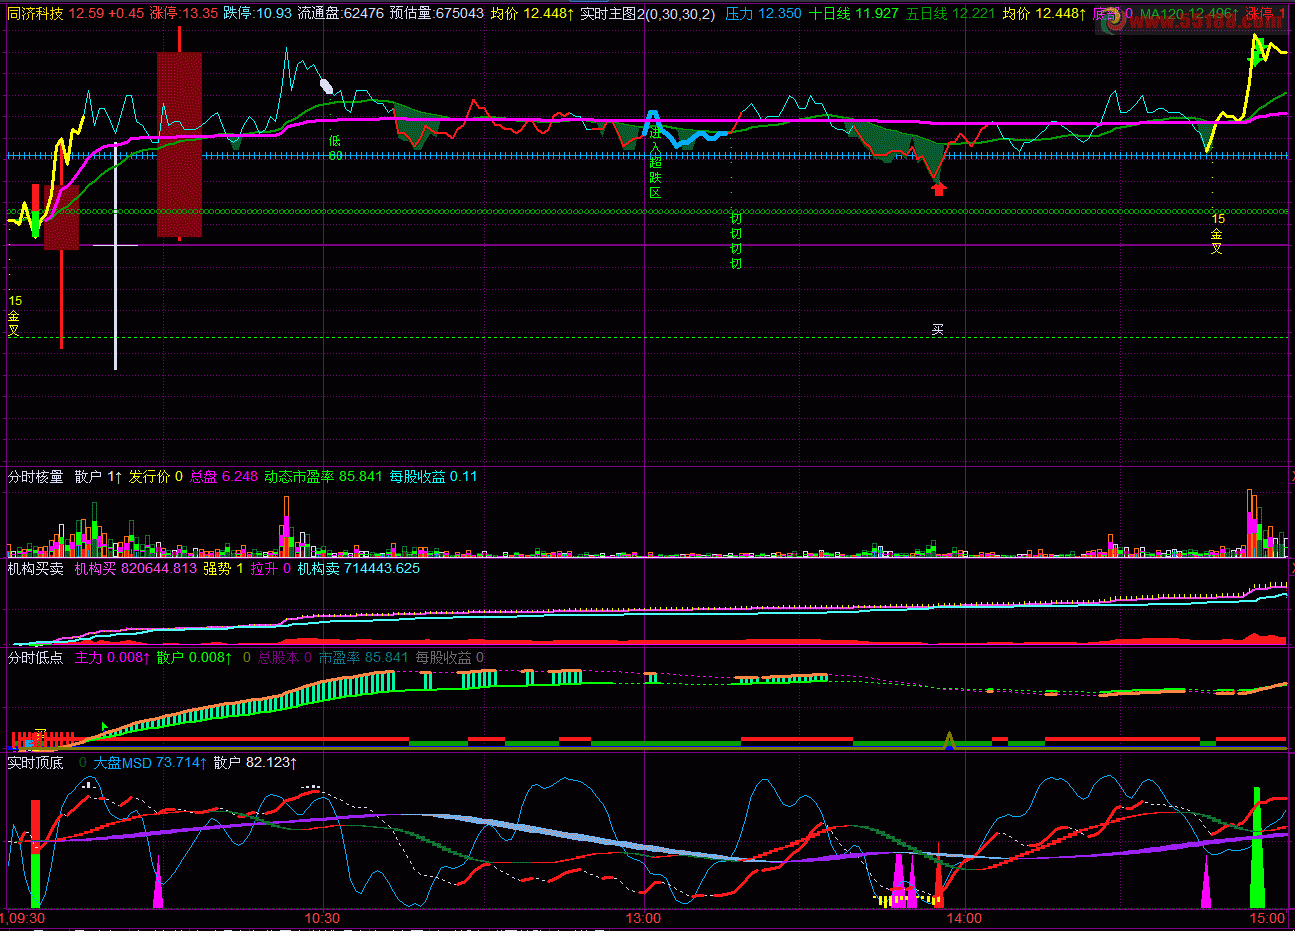Click the white oval marker on cyan line
Screen dimensions: 1295x931
pos(326,85)
